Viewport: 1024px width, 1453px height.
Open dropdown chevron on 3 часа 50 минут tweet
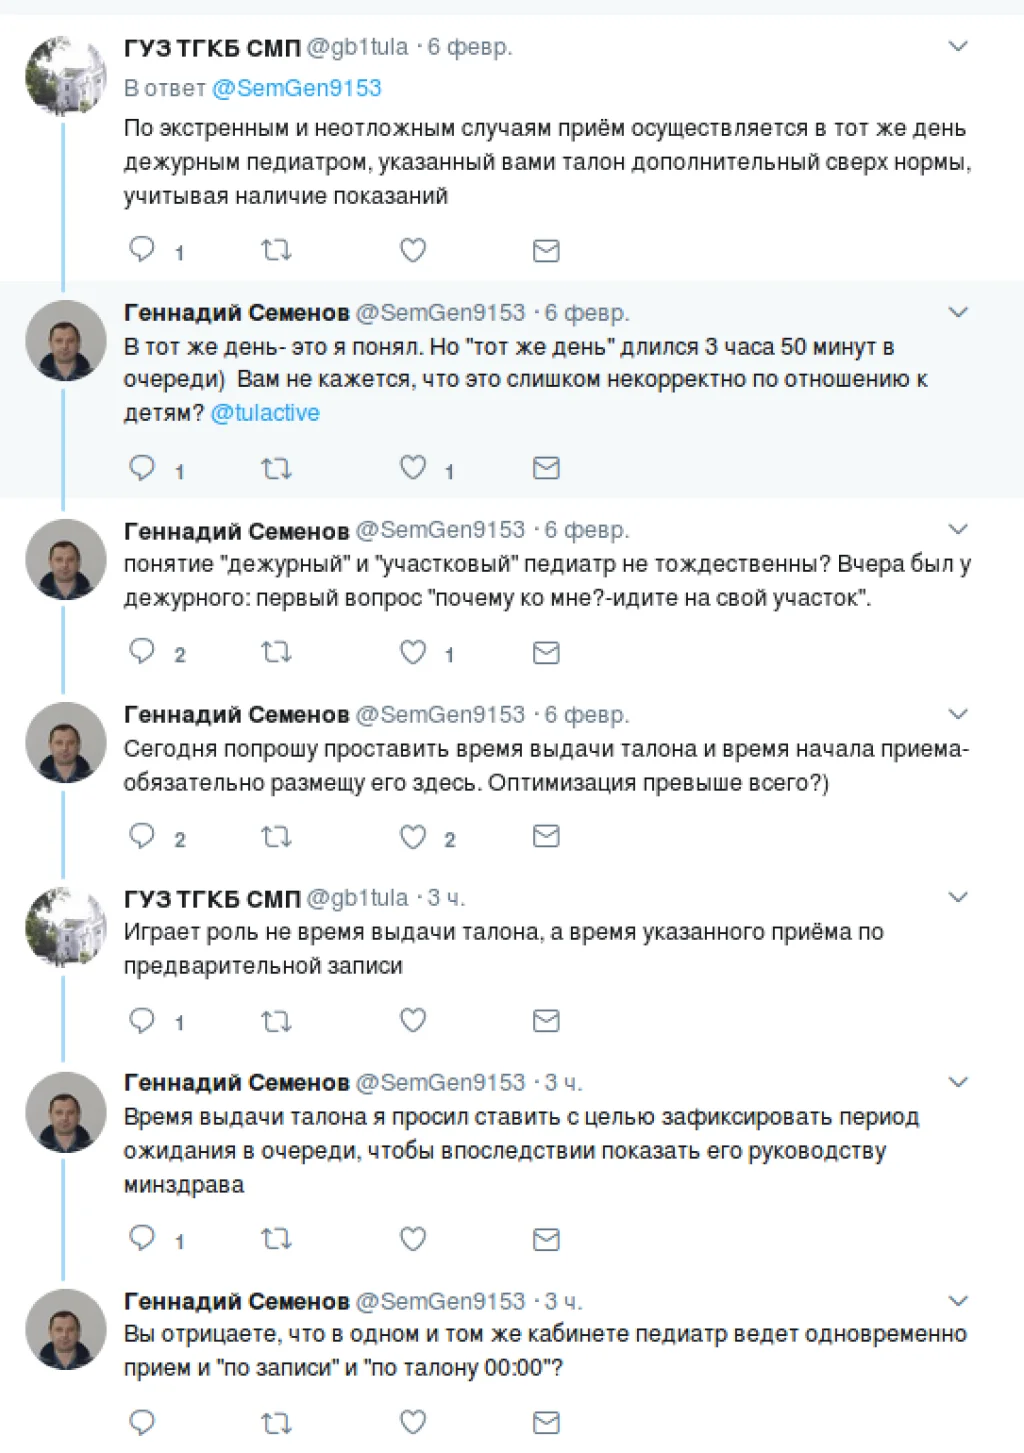click(x=958, y=312)
